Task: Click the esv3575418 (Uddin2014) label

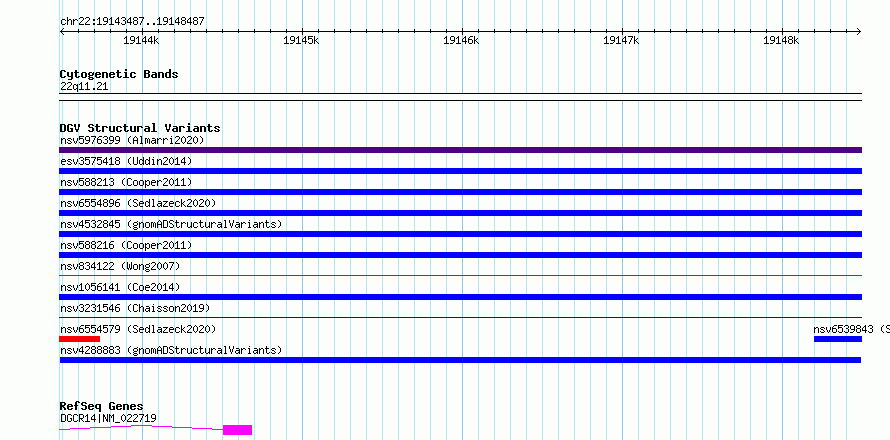Action: click(126, 161)
